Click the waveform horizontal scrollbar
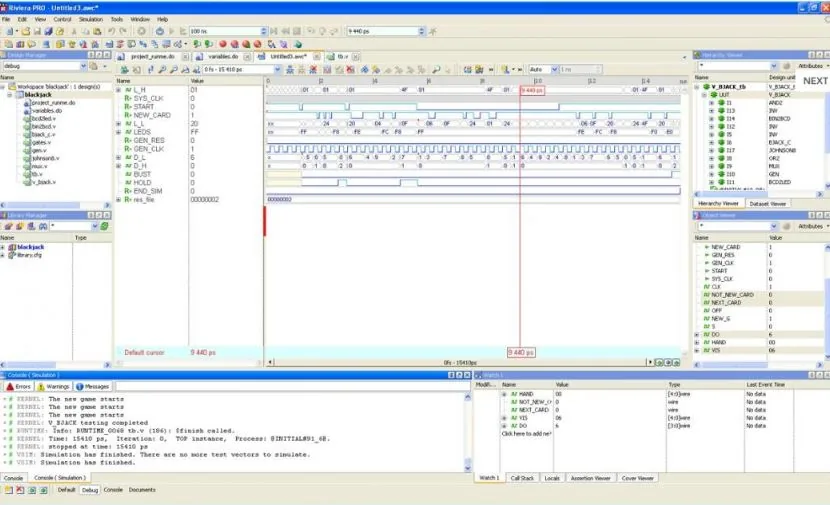The height and width of the screenshot is (505, 830). point(460,363)
